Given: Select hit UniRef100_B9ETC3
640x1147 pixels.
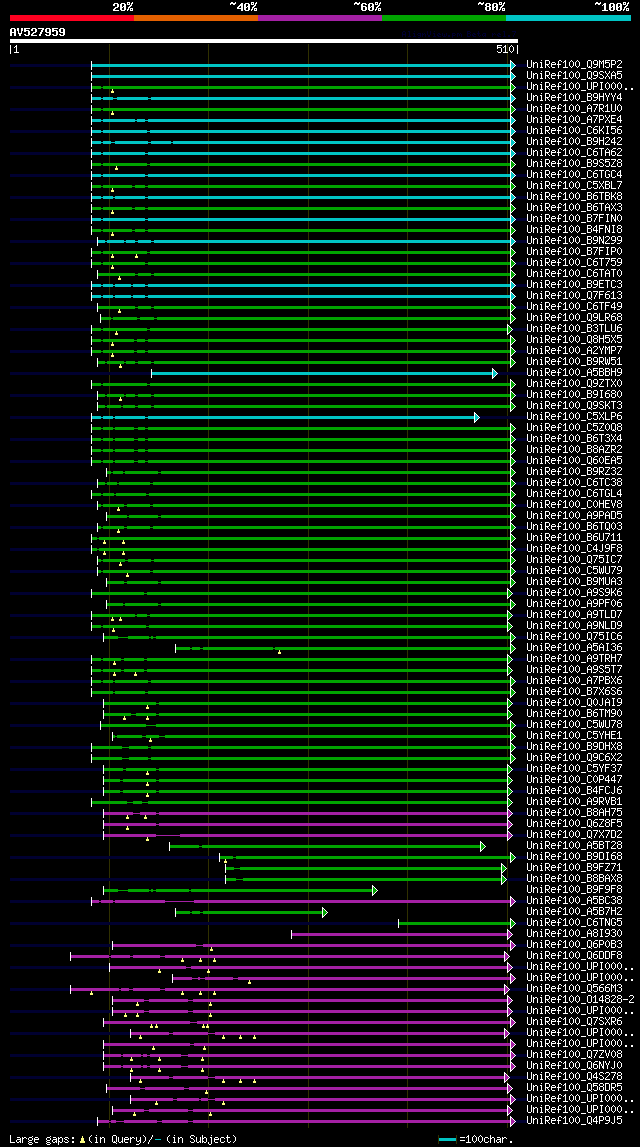Looking at the screenshot, I should click(x=574, y=285).
